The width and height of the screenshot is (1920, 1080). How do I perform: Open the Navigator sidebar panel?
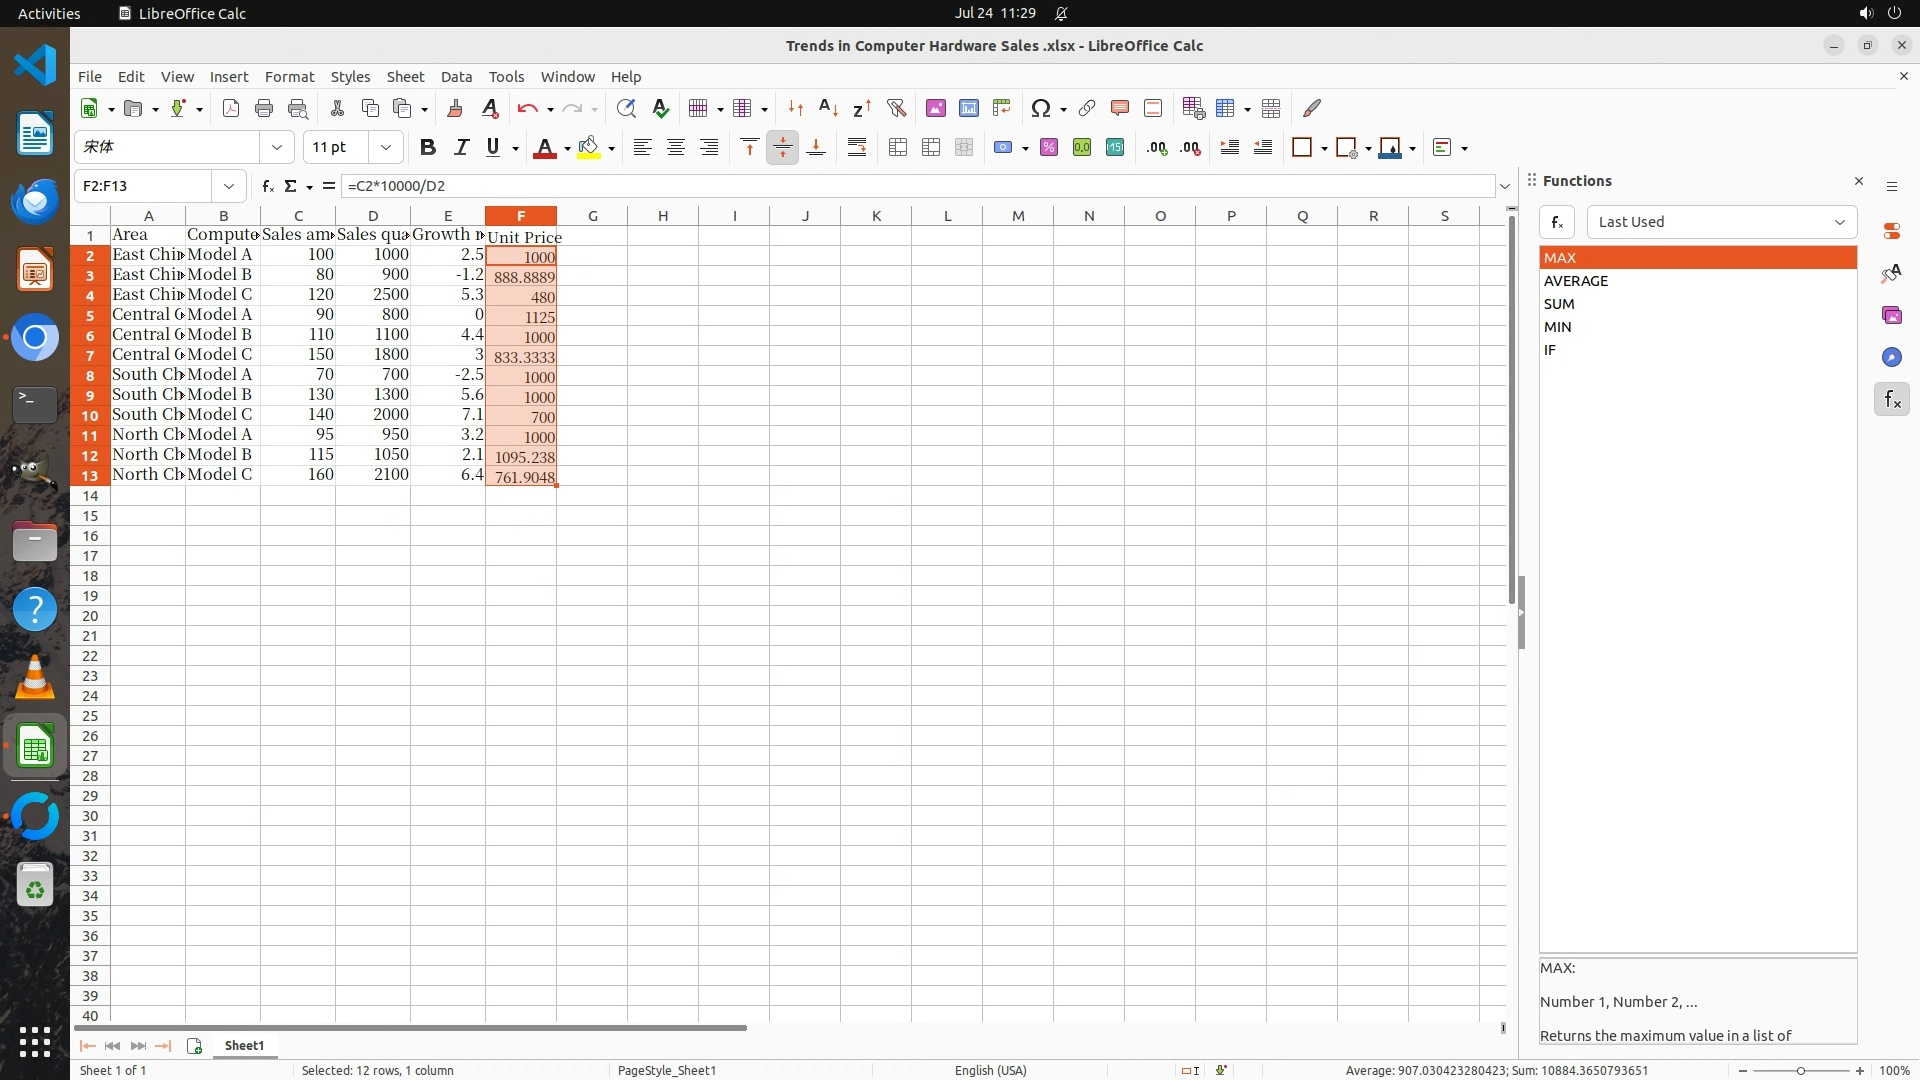tap(1891, 357)
